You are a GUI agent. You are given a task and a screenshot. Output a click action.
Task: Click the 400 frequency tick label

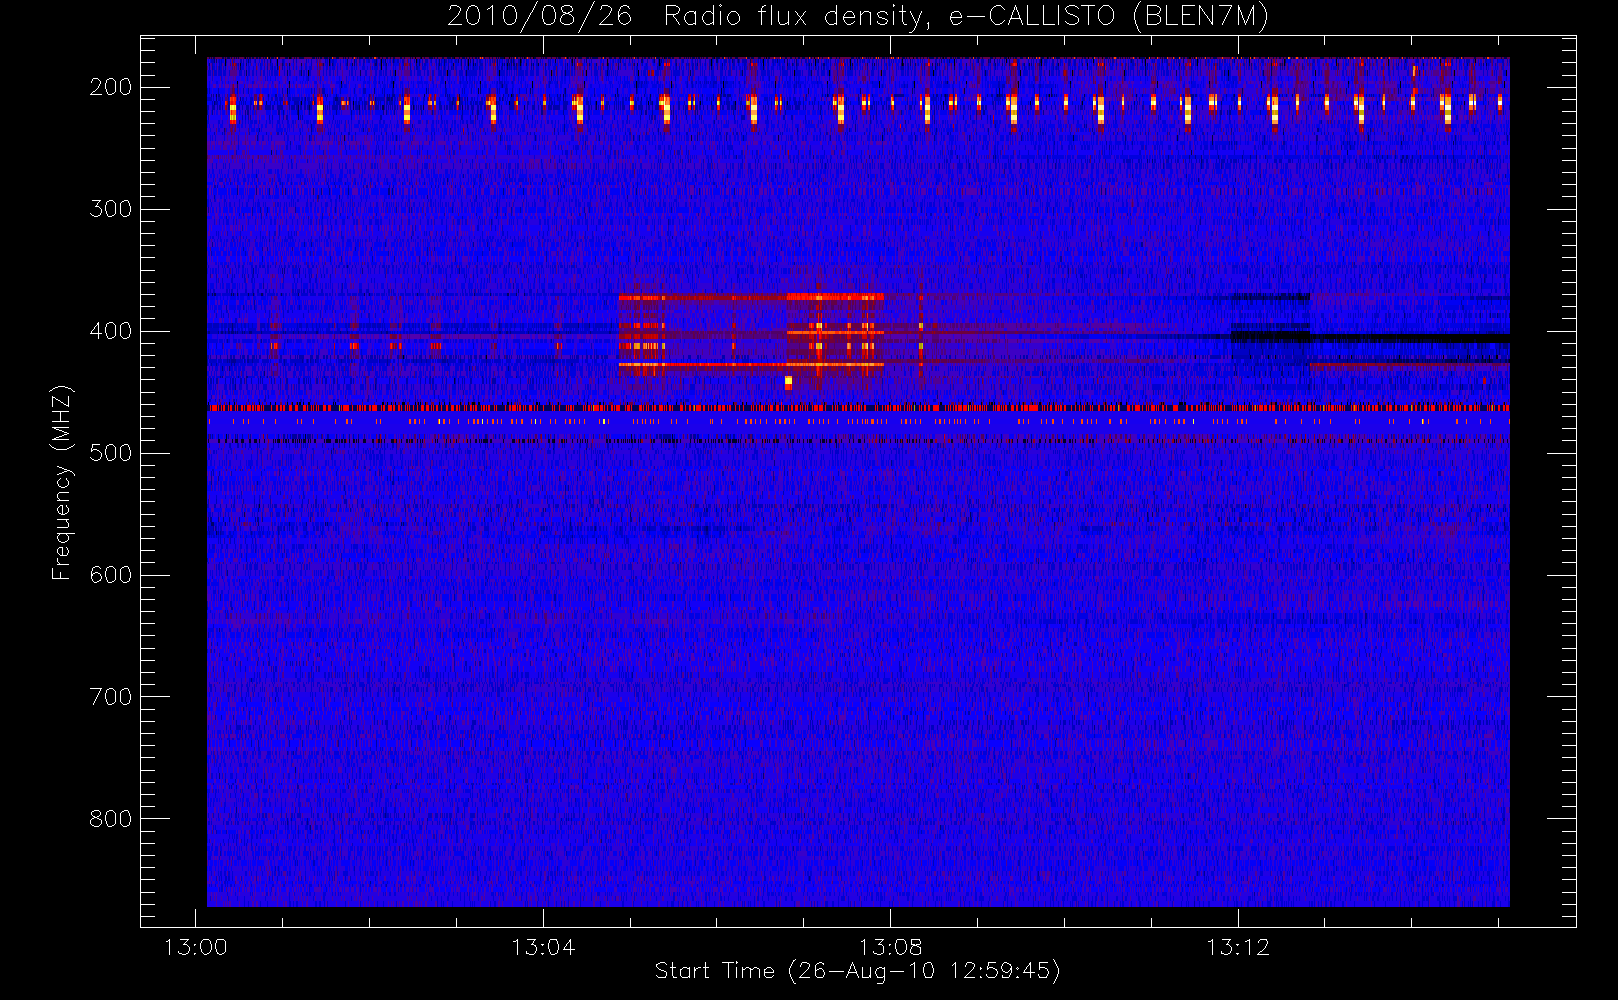111,331
